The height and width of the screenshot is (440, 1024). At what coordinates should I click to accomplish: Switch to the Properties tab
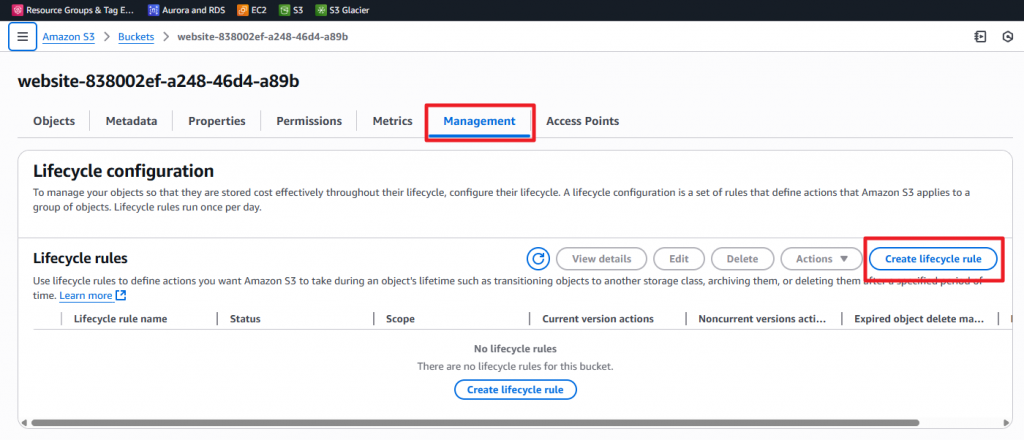[217, 121]
